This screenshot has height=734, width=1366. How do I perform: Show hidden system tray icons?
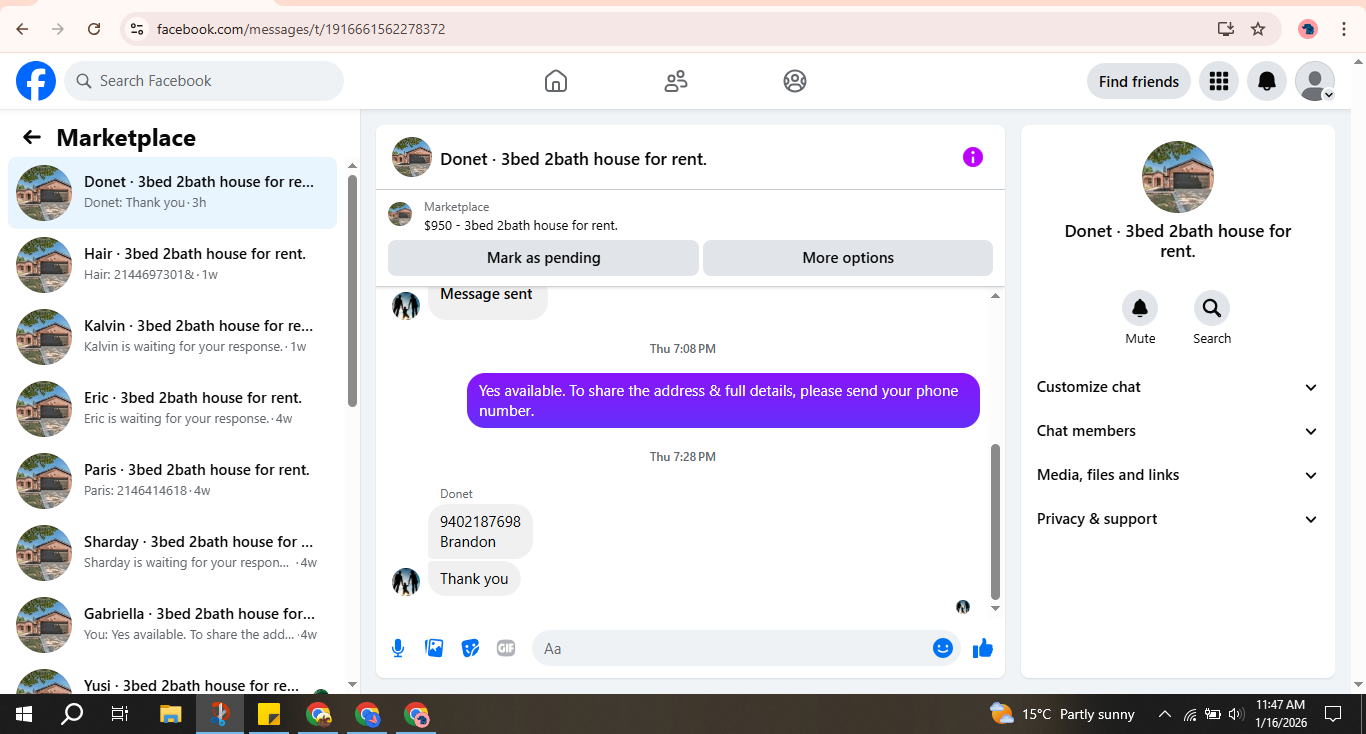click(x=1164, y=714)
